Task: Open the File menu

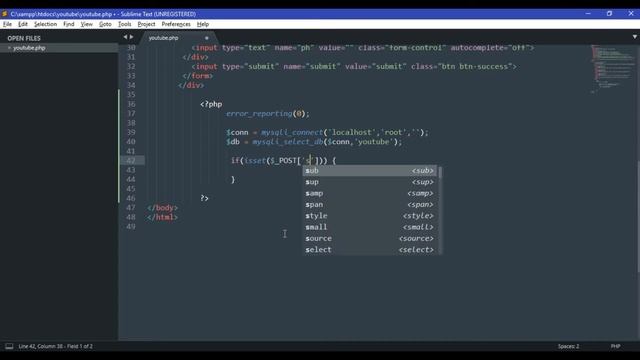Action: (7, 24)
